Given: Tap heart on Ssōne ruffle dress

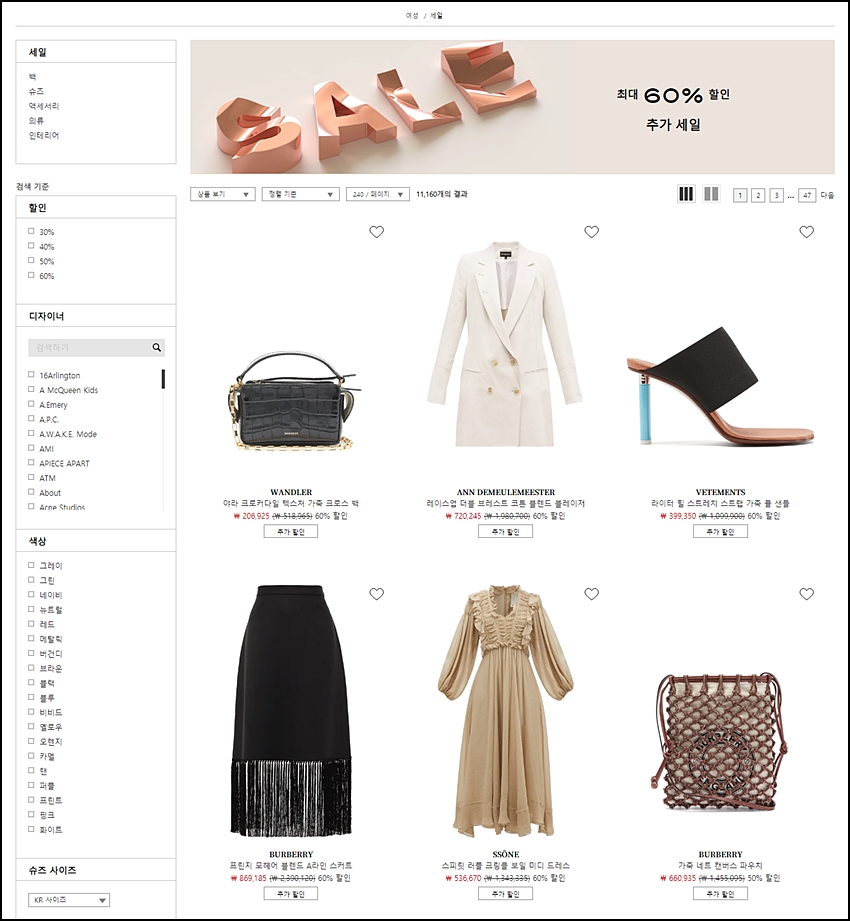Looking at the screenshot, I should 592,594.
